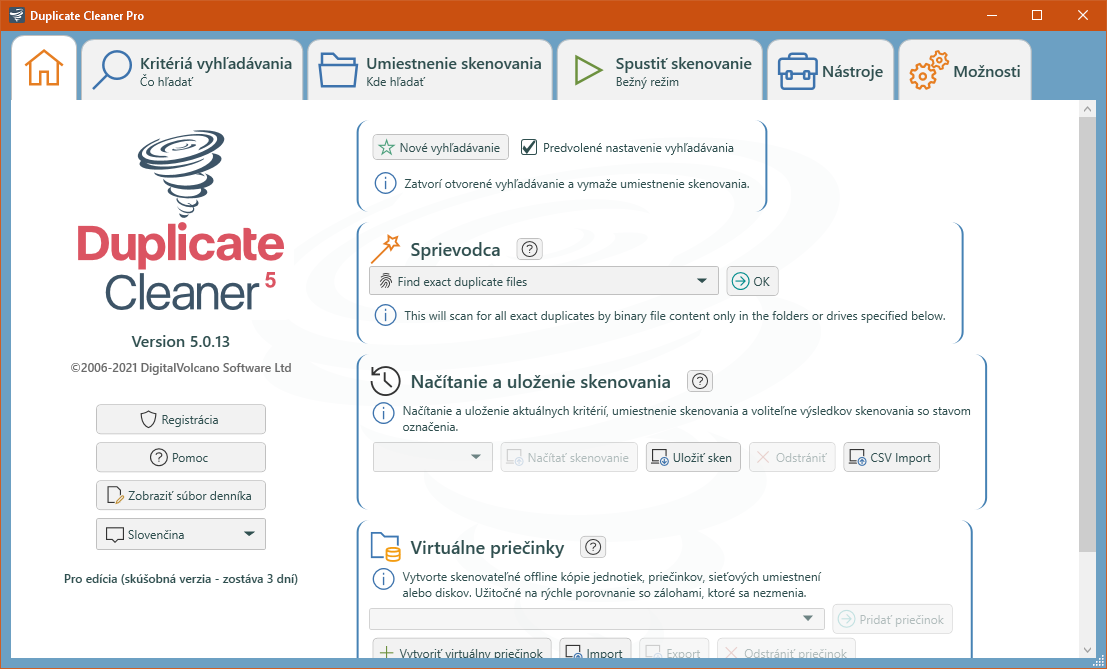Go to Spustiť skenovanie tab
Viewport: 1107px width, 669px height.
[x=659, y=71]
